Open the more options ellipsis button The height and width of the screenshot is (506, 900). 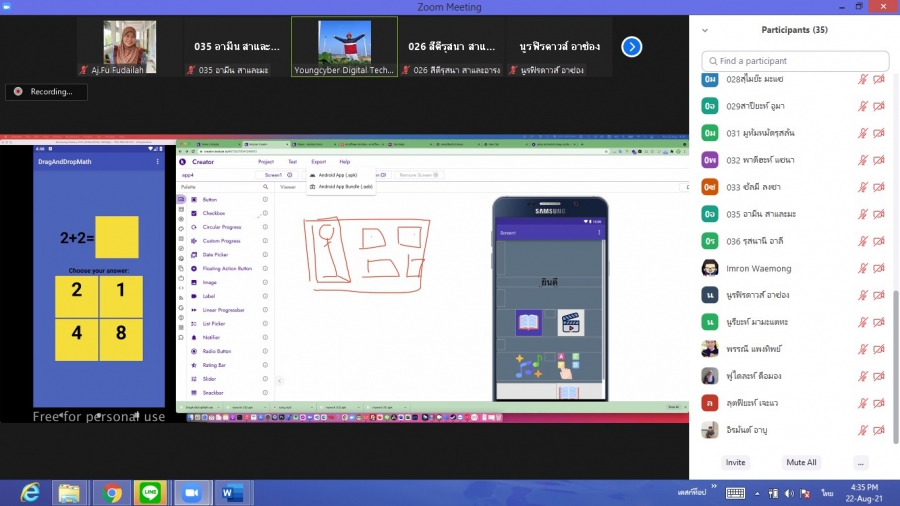point(860,463)
